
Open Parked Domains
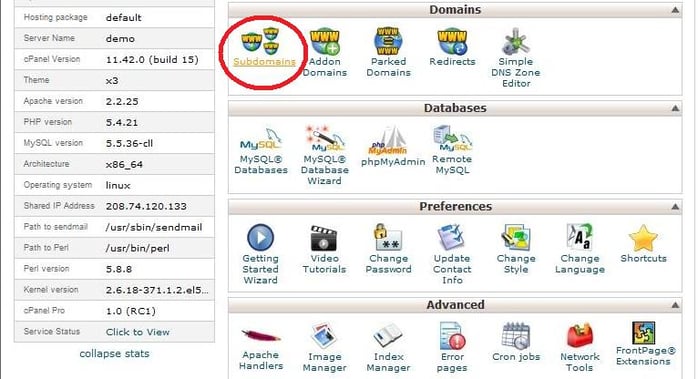click(388, 41)
